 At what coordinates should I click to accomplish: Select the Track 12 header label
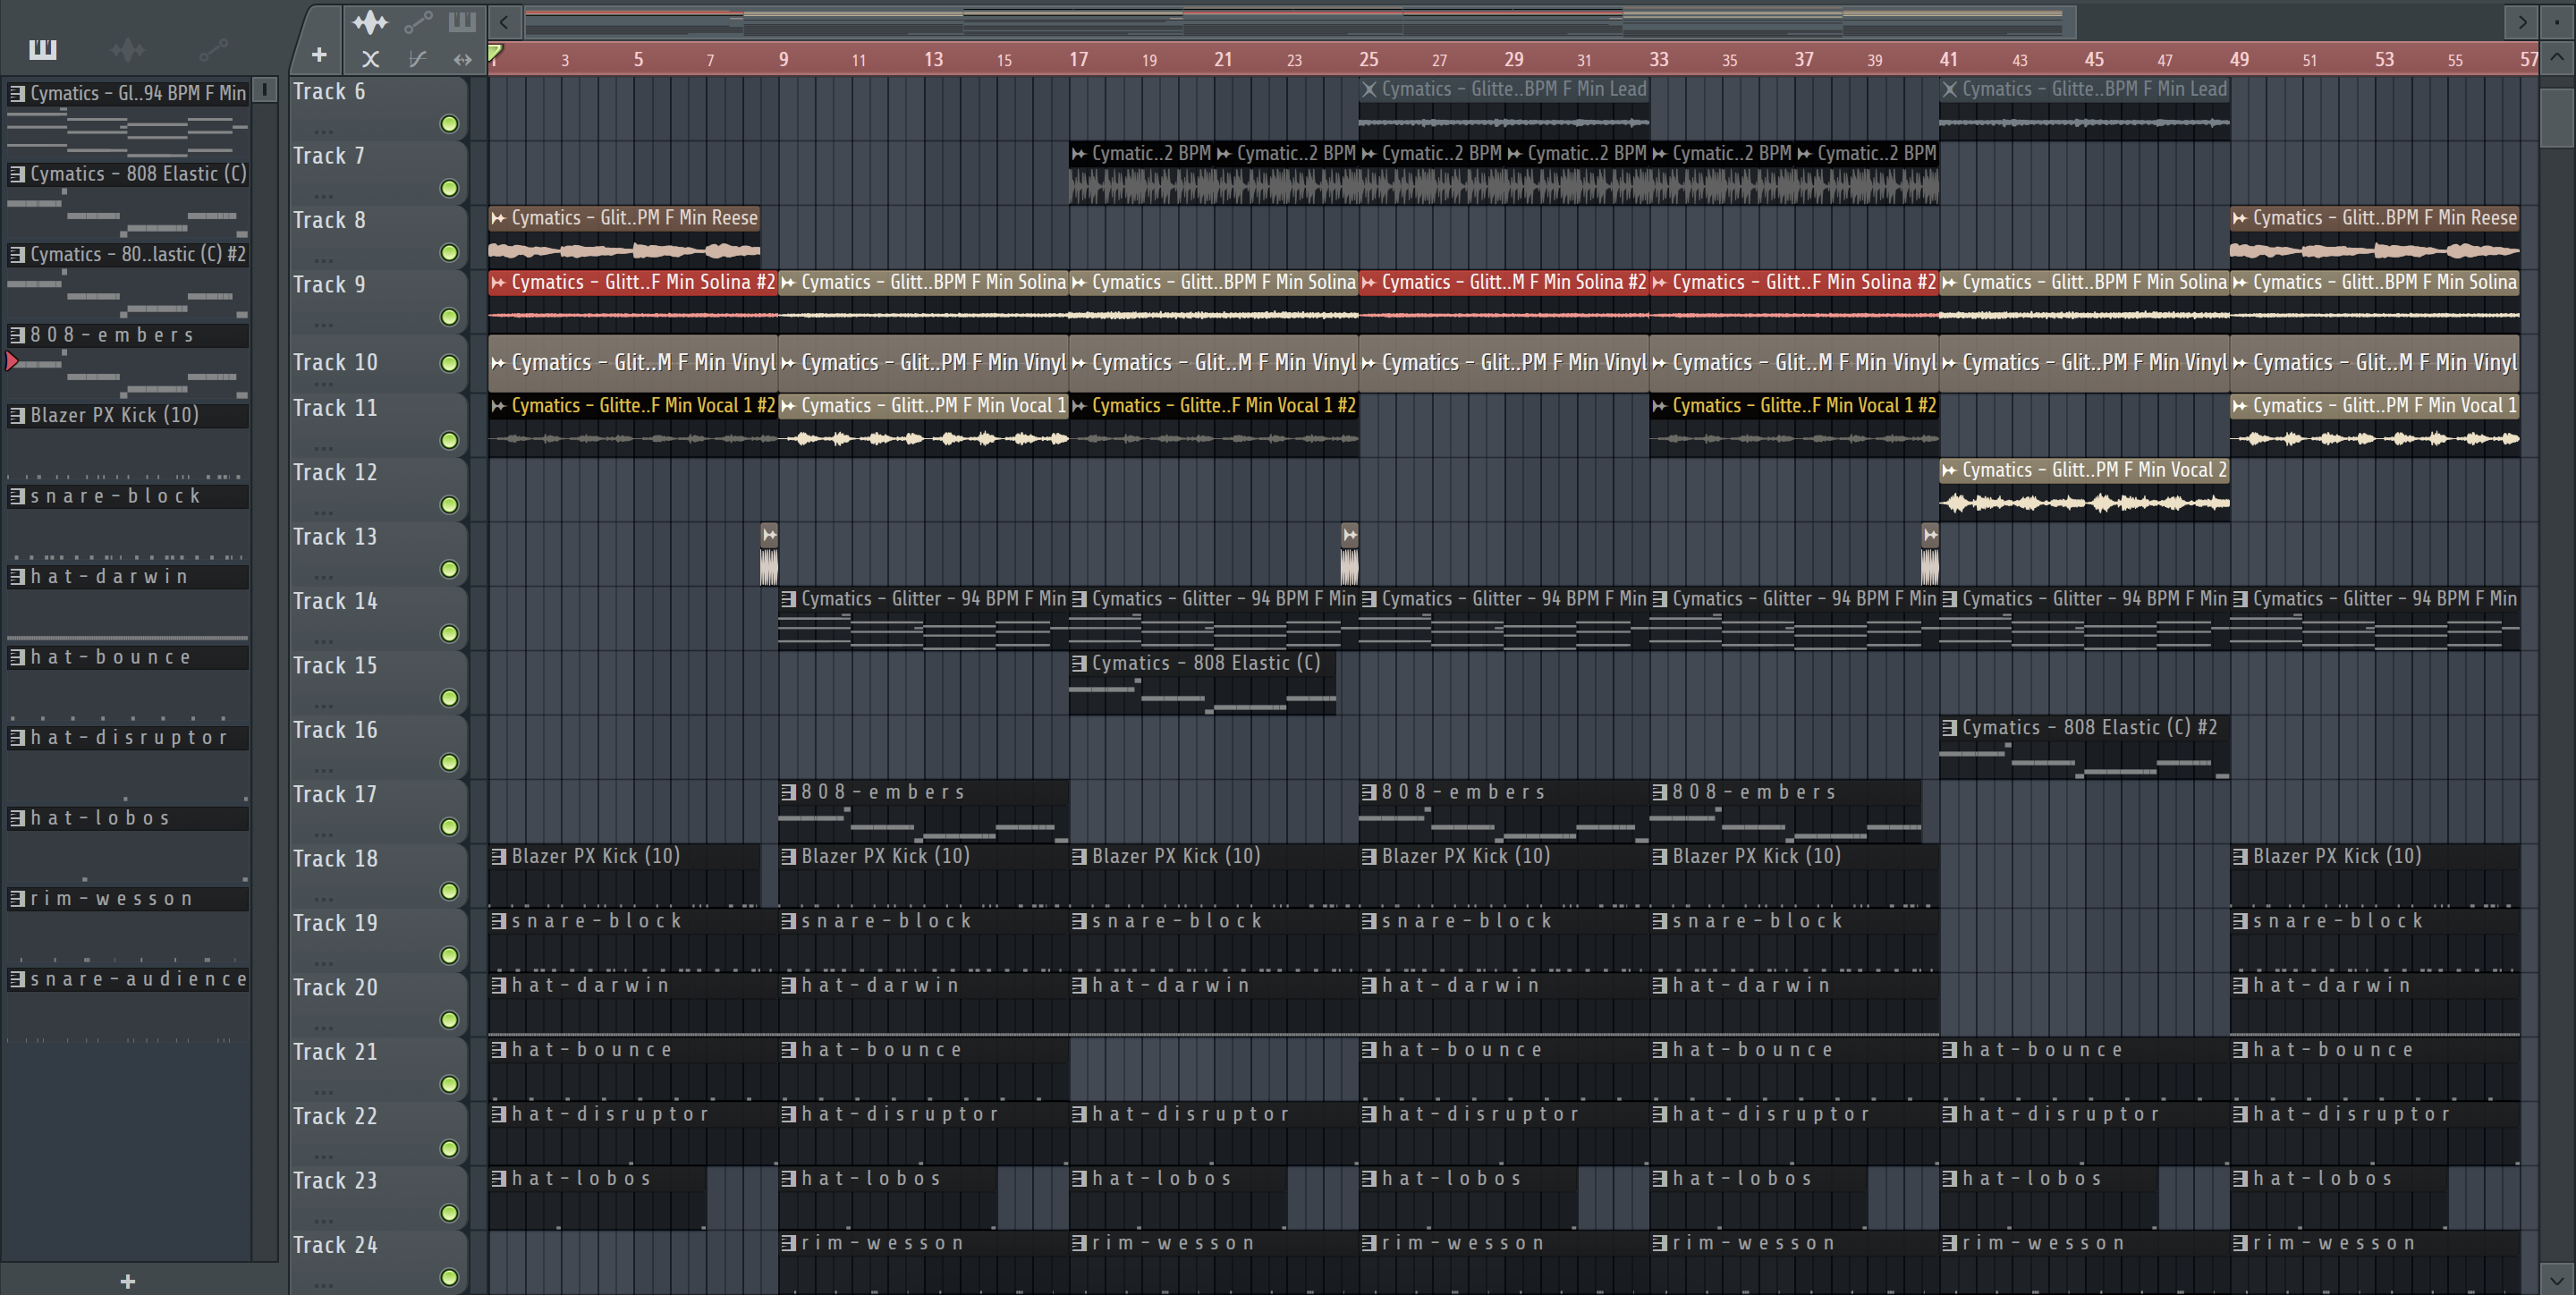tap(335, 472)
